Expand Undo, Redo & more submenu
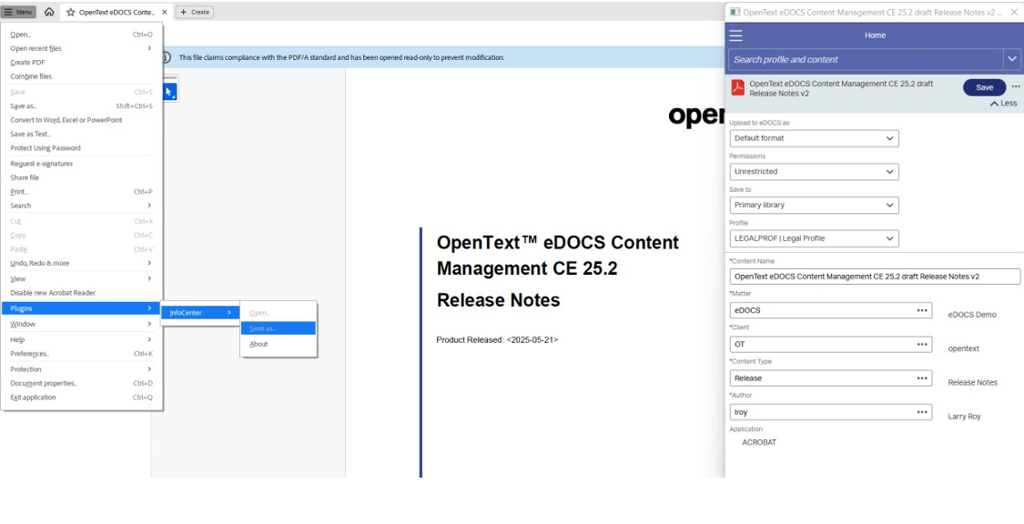1024x524 pixels. pyautogui.click(x=82, y=263)
